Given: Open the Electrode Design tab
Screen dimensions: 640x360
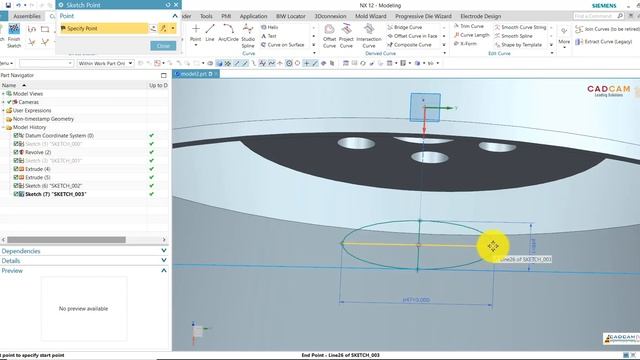Looking at the screenshot, I should (480, 16).
